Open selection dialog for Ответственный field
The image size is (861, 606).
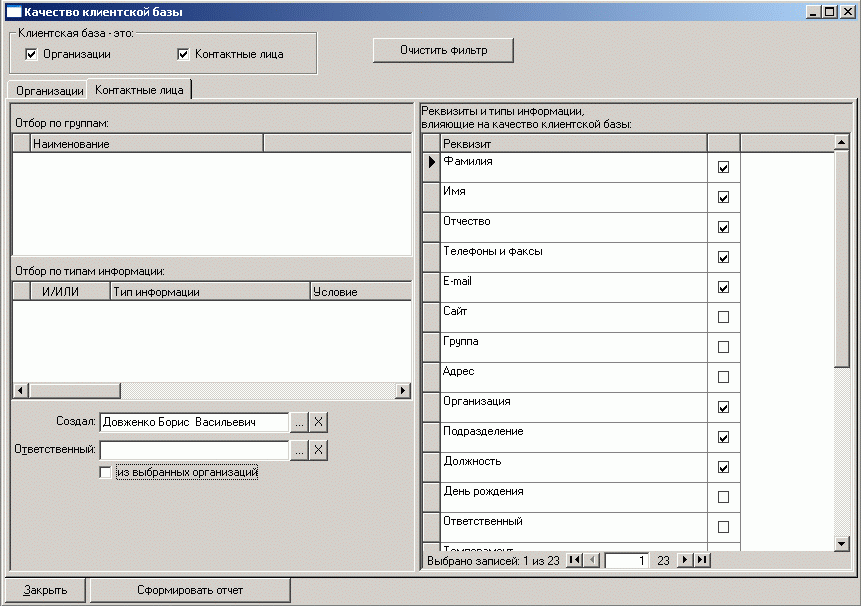[x=299, y=450]
